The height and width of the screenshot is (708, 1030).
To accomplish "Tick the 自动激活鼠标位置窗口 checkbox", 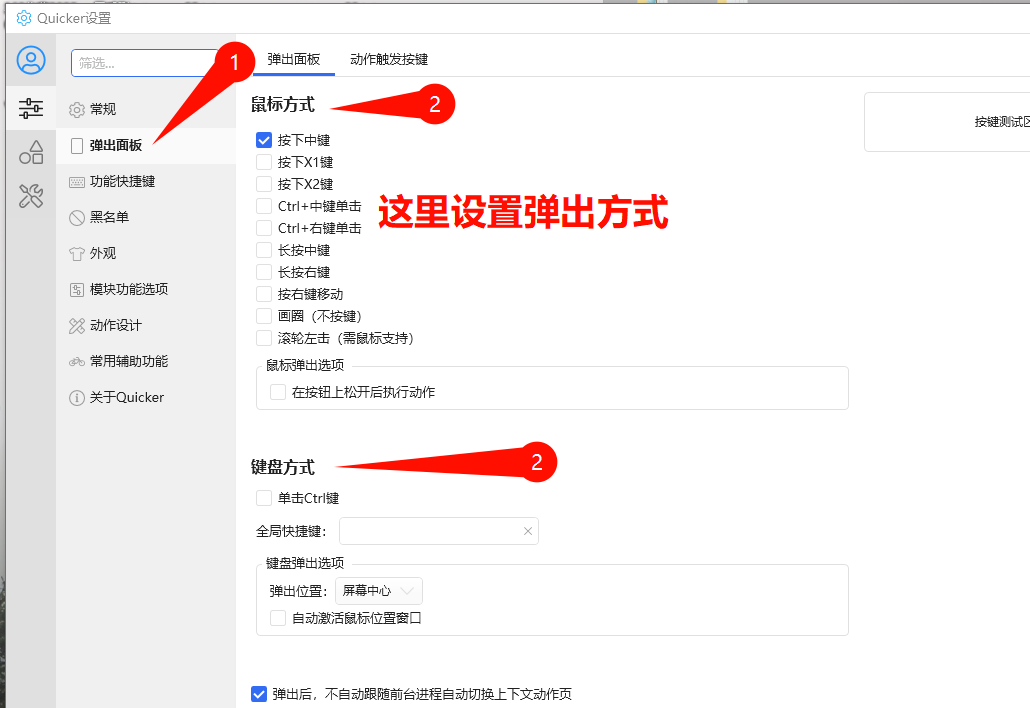I will tap(278, 618).
